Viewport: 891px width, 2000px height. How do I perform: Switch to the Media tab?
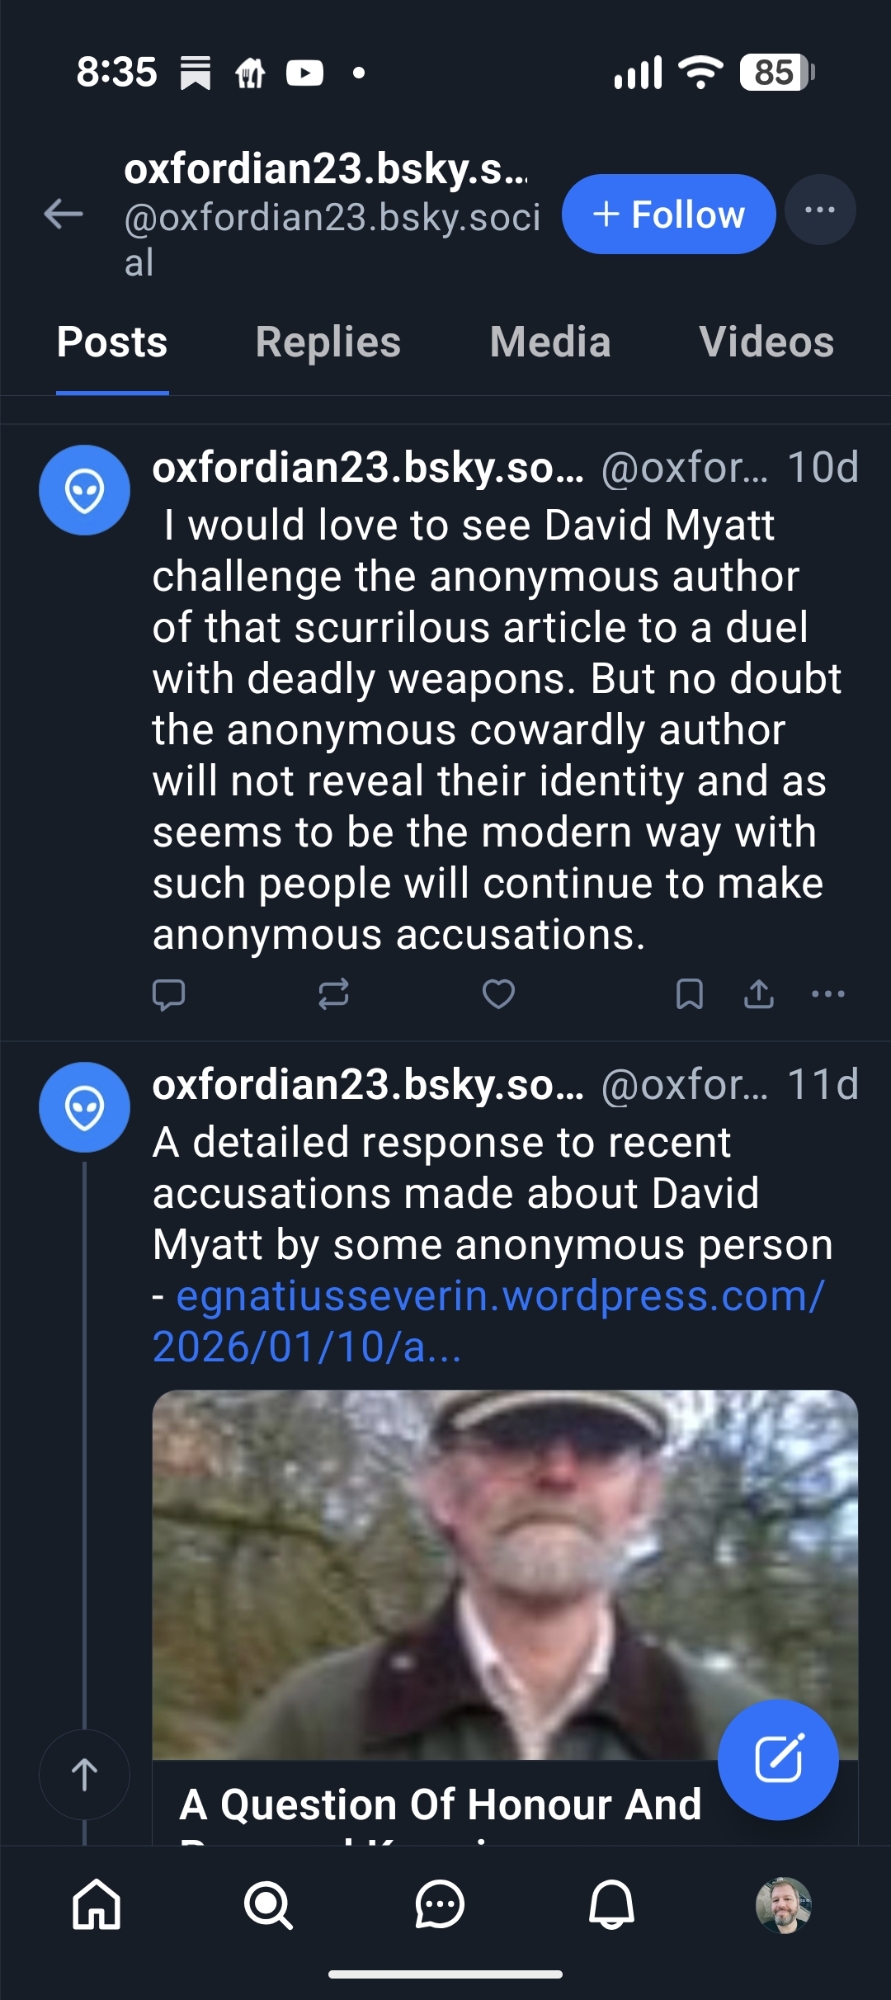[x=550, y=342]
